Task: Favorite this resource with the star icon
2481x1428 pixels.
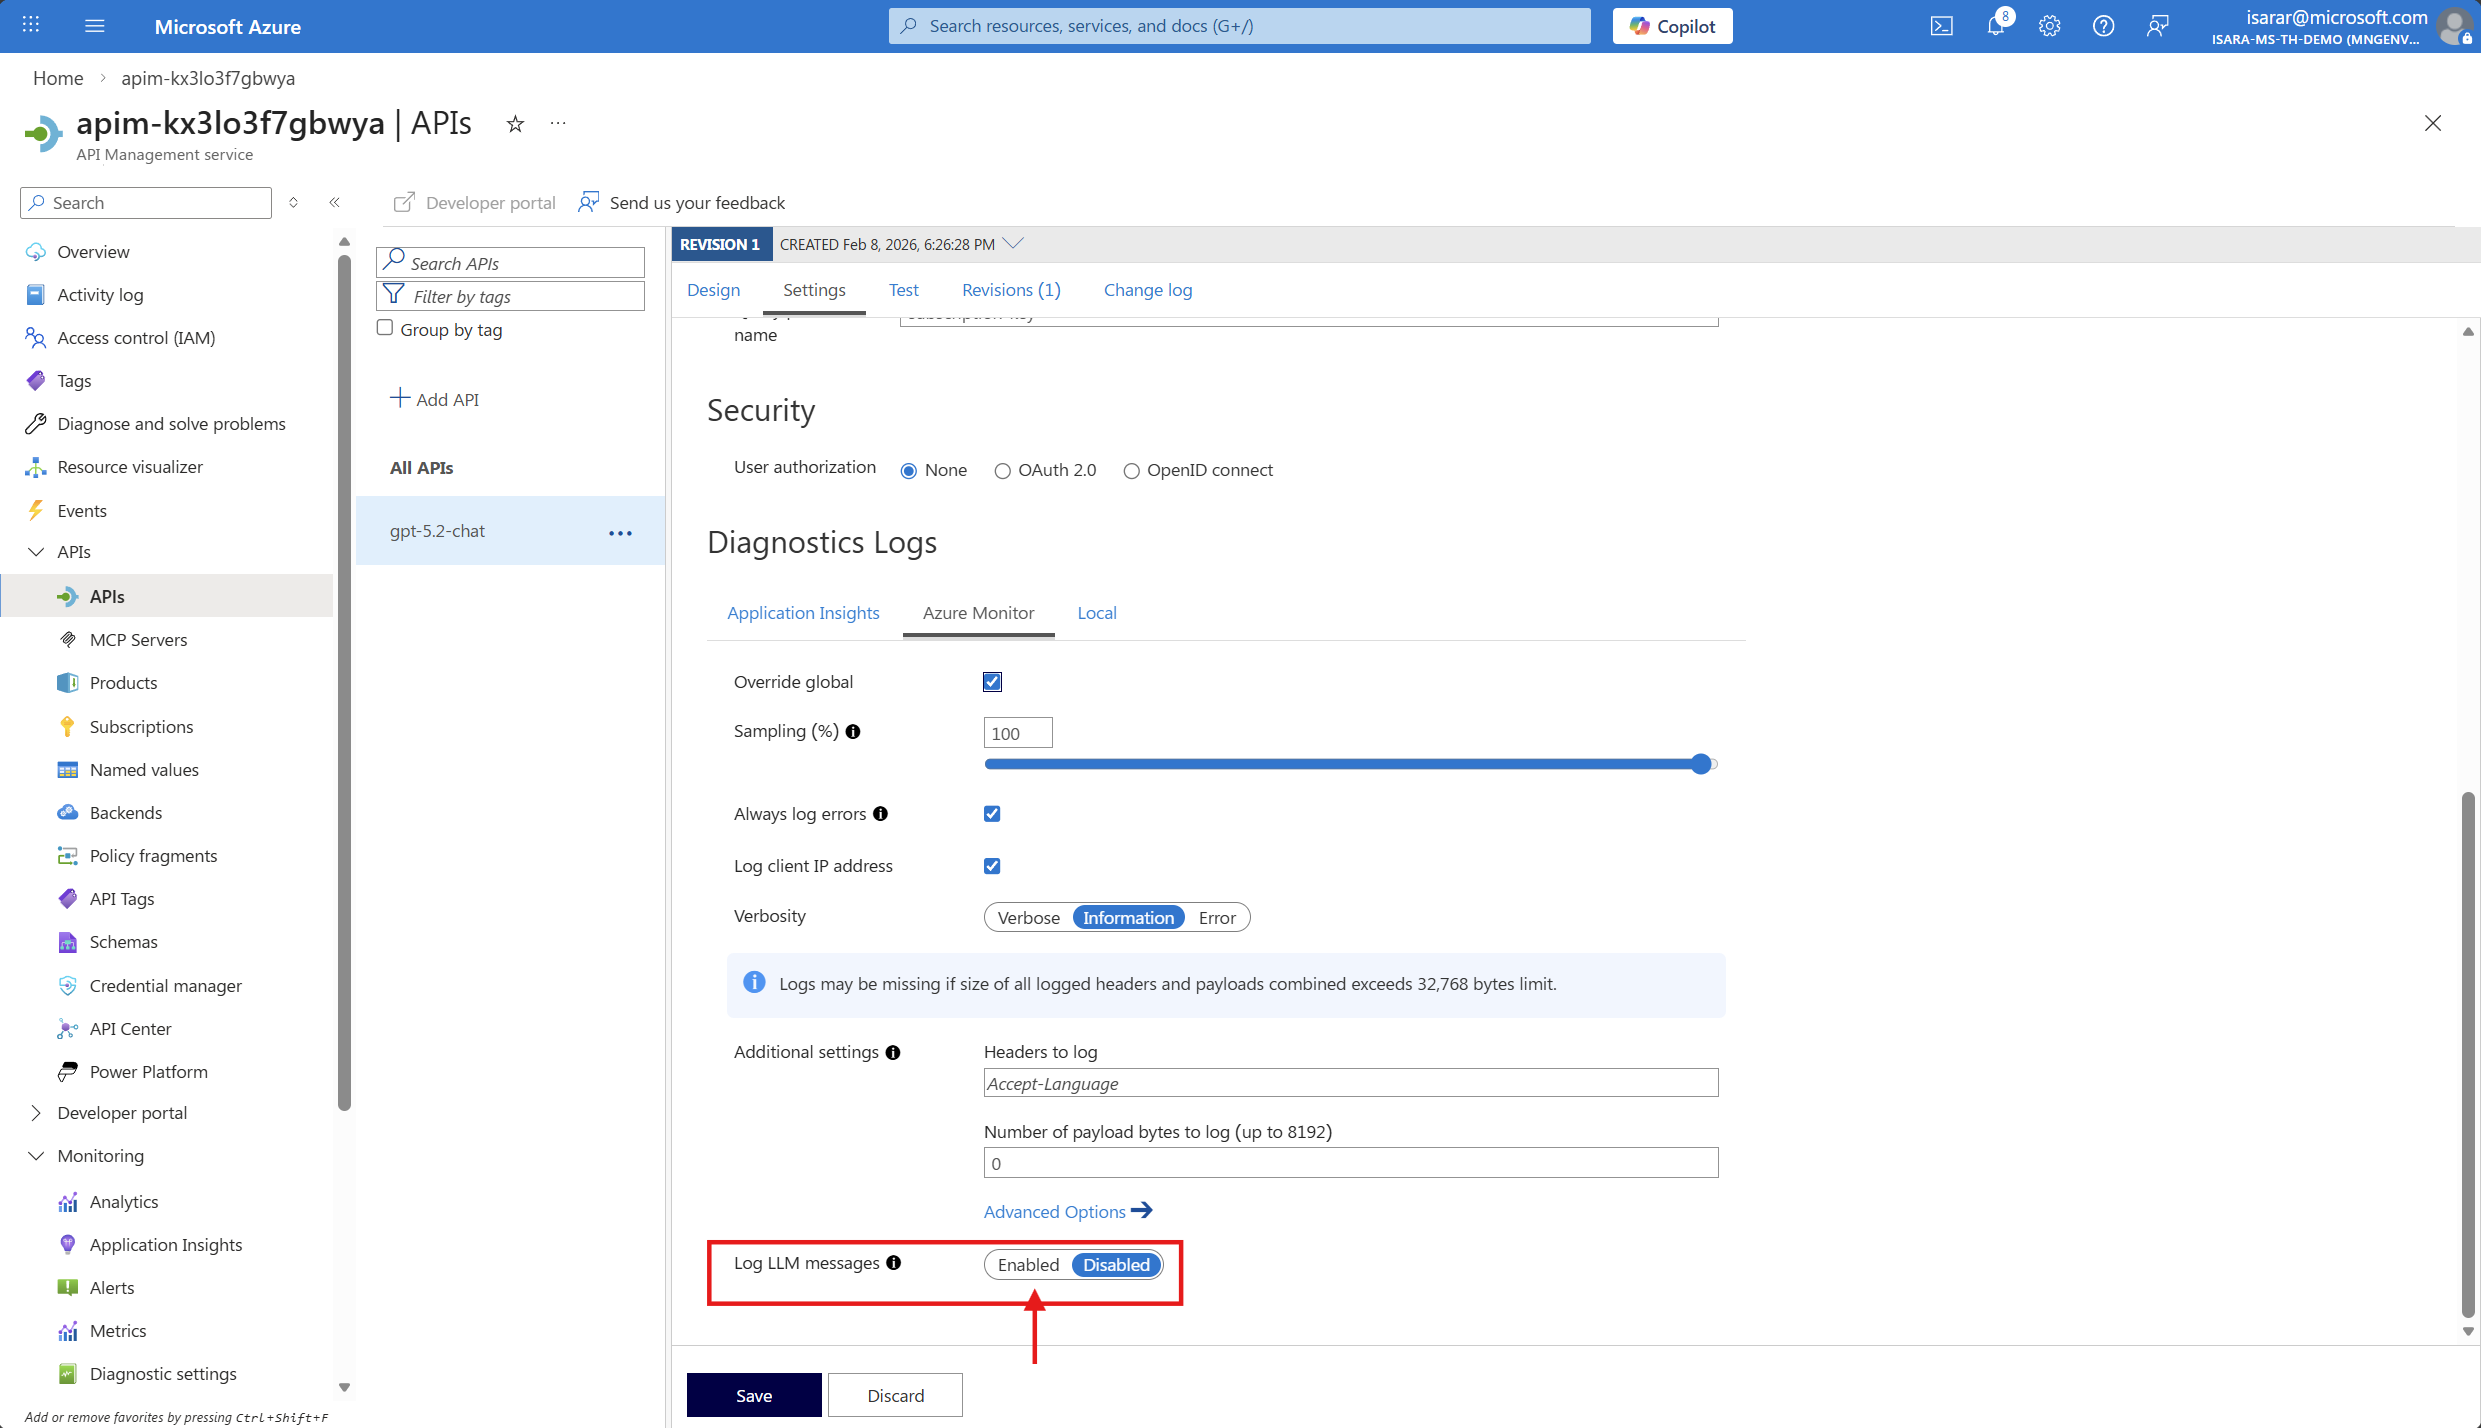Action: (x=515, y=124)
